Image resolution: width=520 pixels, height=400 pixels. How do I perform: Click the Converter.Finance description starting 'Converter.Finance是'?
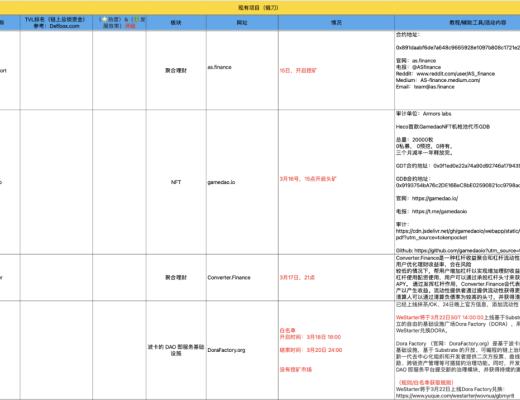tap(458, 258)
